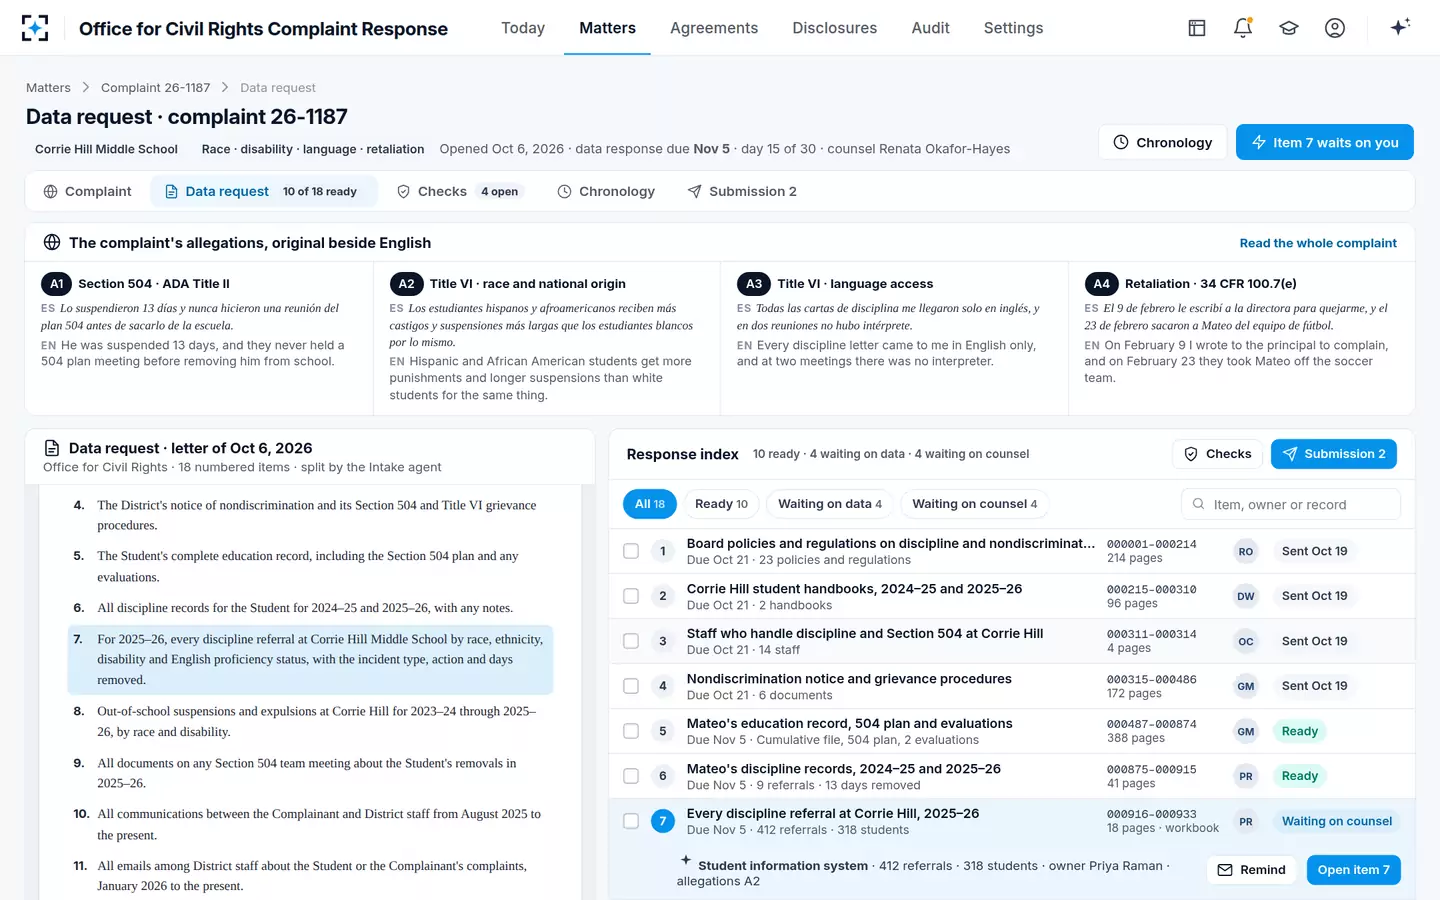Viewport: 1440px width, 900px height.
Task: Open the Disclosures nav tab
Action: (x=834, y=28)
